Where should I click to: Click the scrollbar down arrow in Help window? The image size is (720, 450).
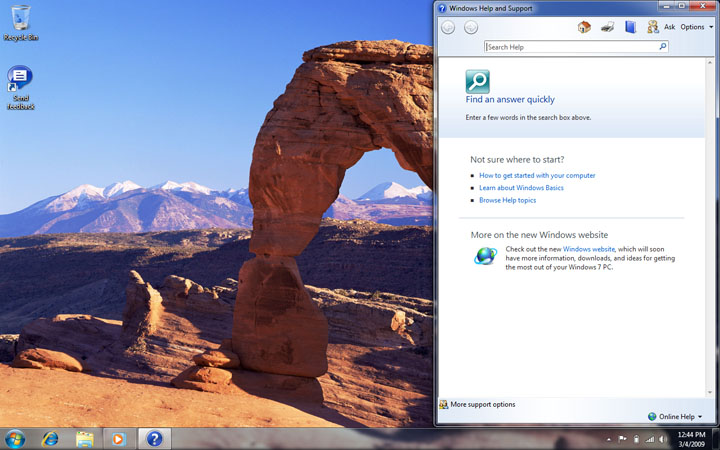[710, 393]
